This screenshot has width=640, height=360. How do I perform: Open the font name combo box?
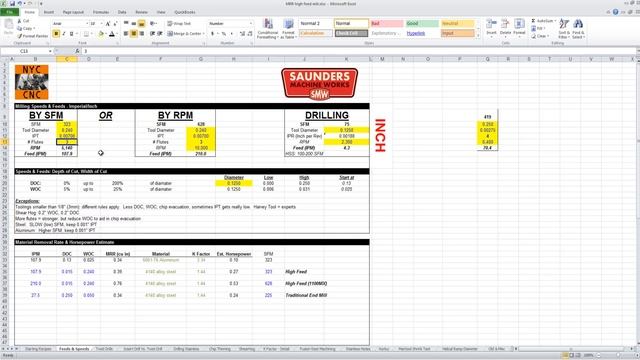pyautogui.click(x=70, y=24)
